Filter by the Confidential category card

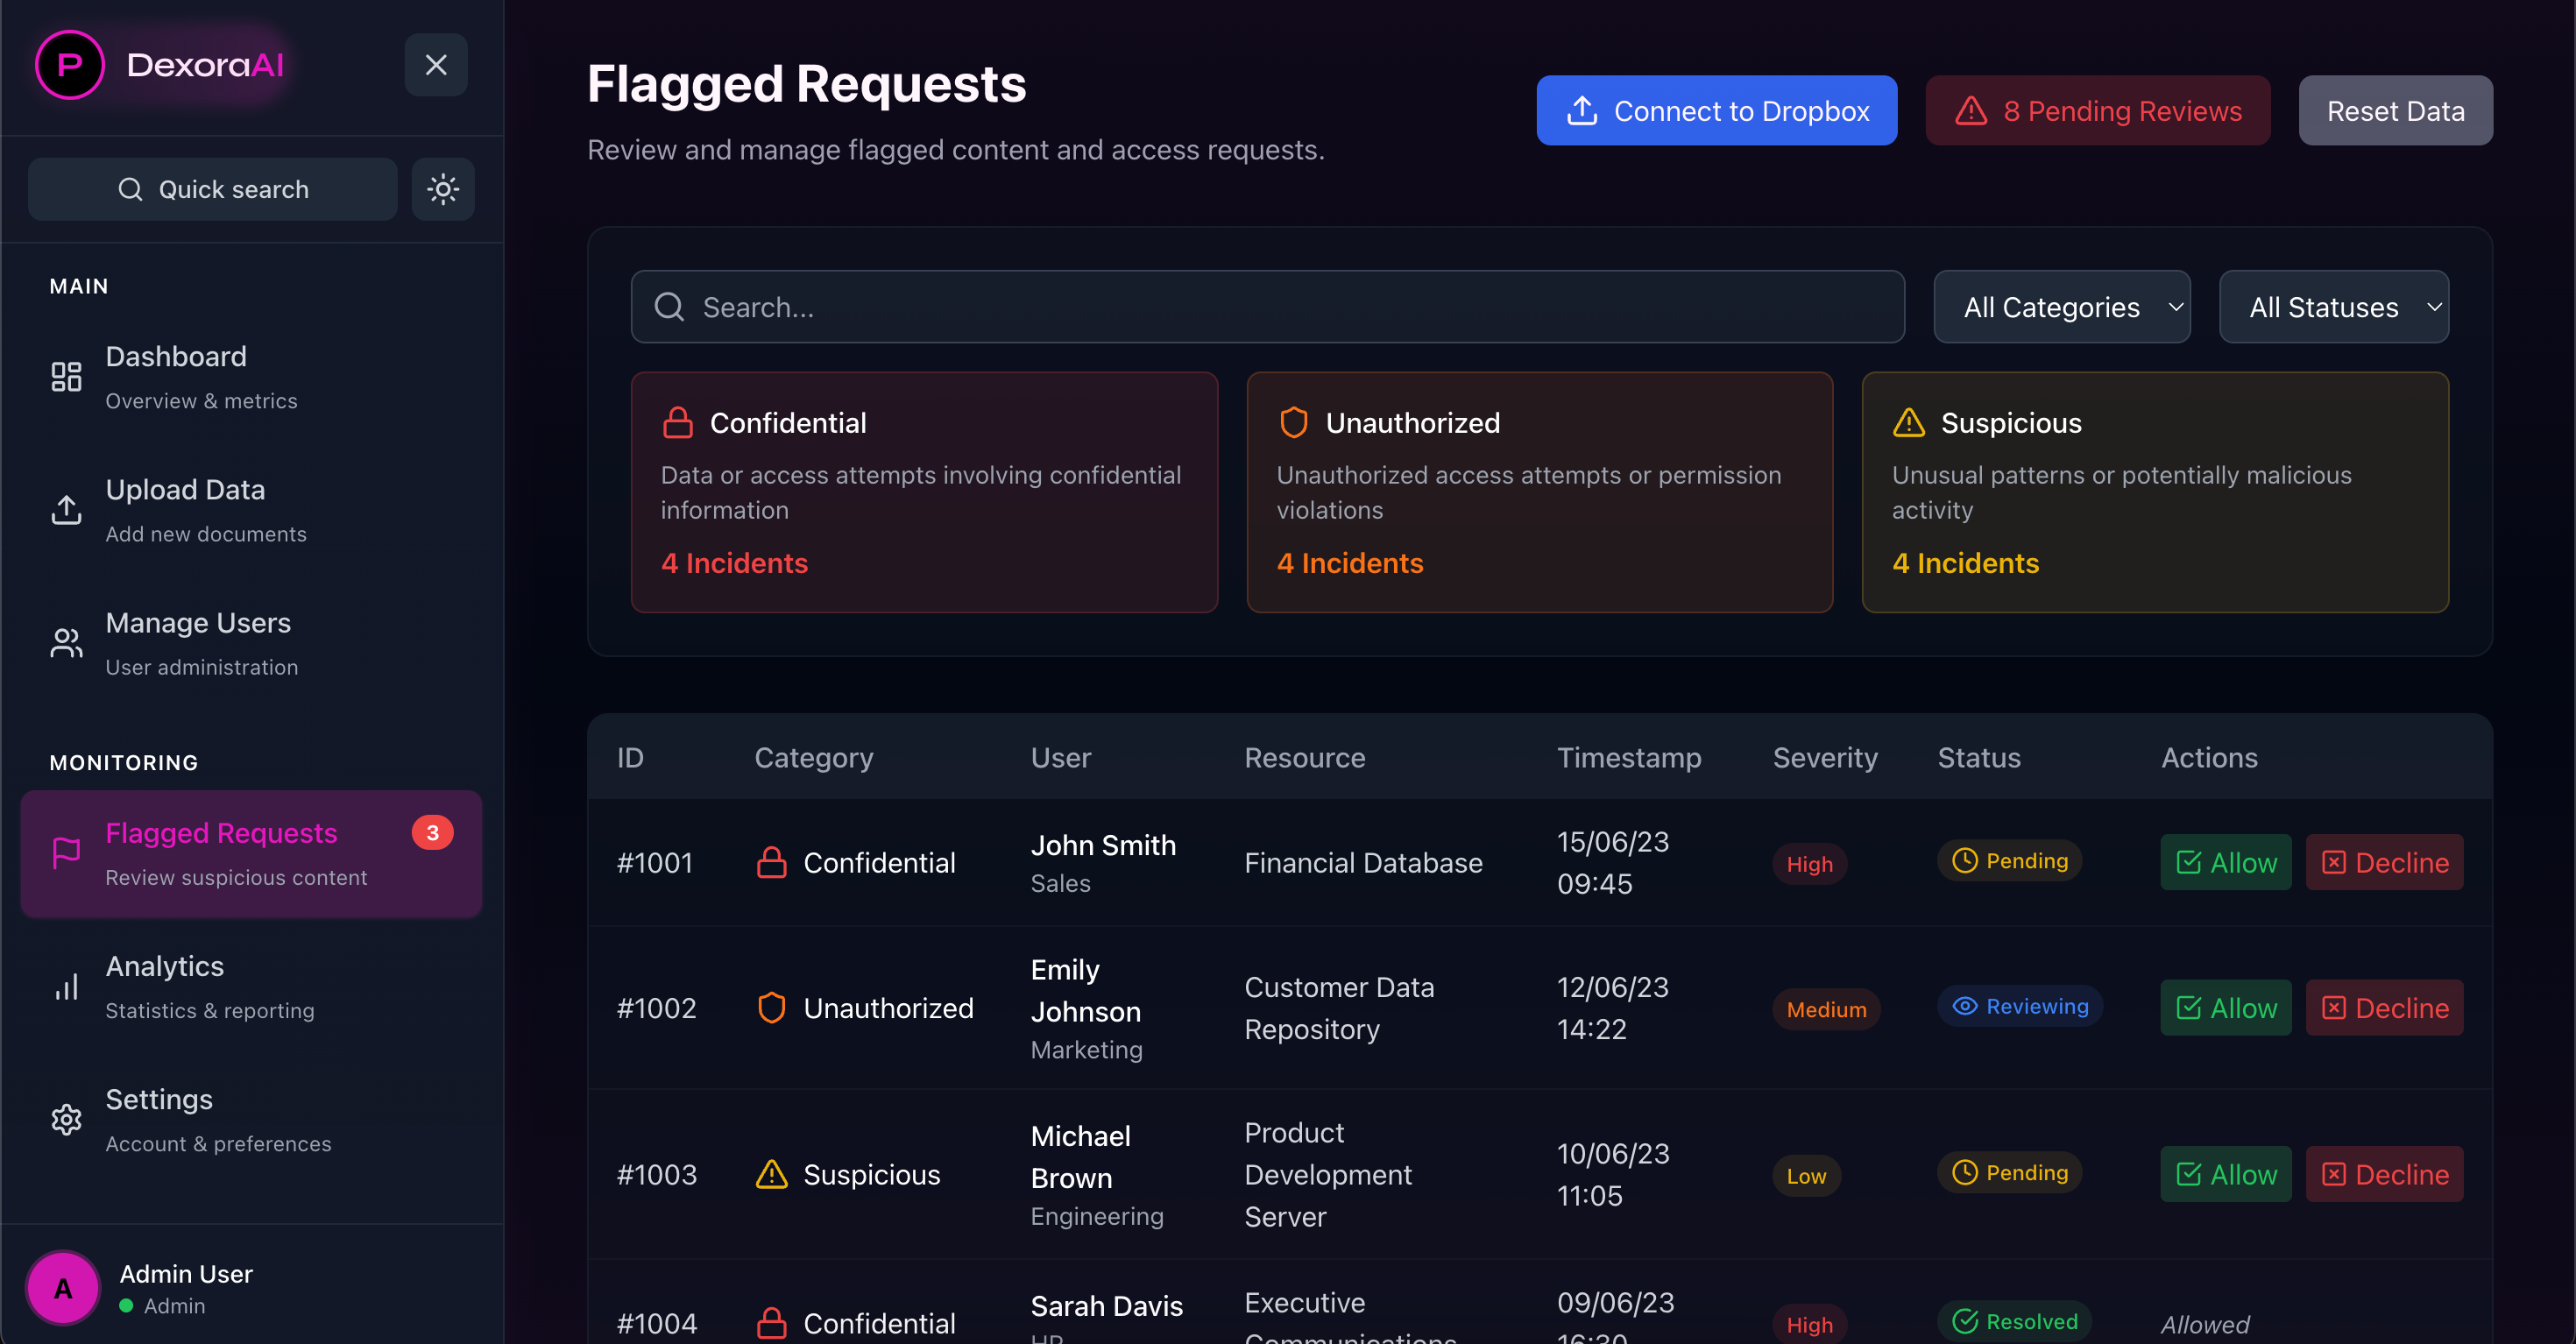923,492
